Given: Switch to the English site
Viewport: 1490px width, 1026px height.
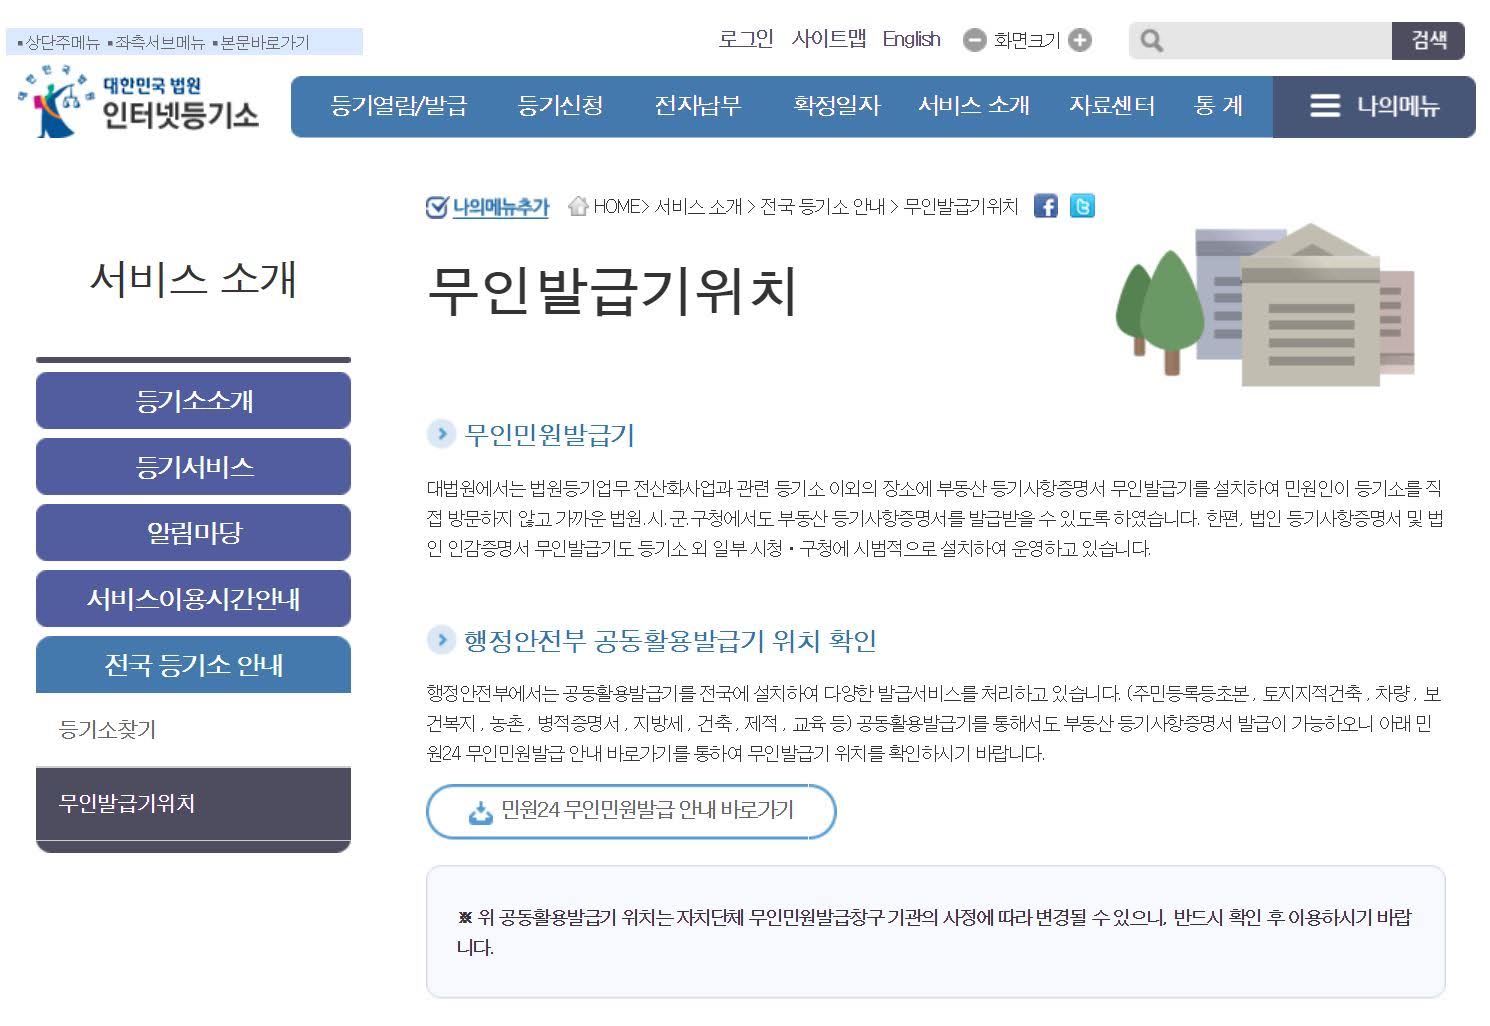Looking at the screenshot, I should 911,40.
